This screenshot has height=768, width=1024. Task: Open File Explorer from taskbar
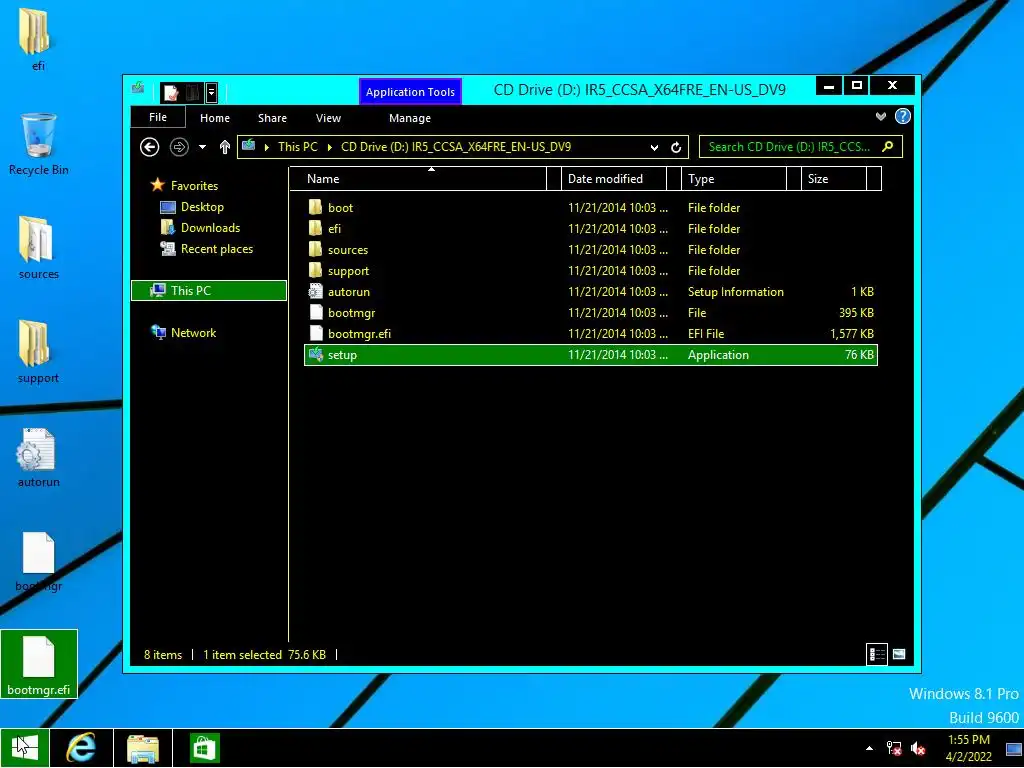click(143, 748)
